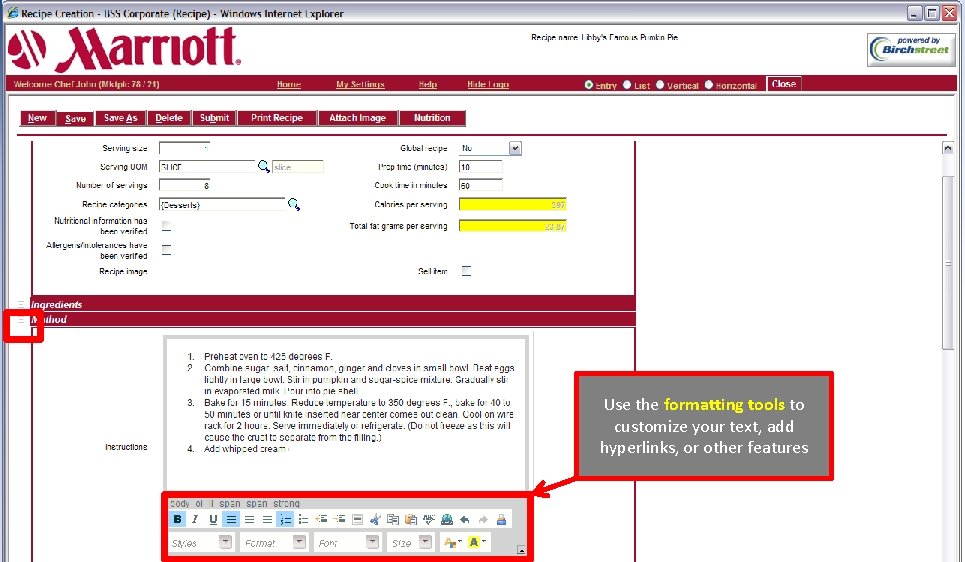The height and width of the screenshot is (562, 965).
Task: Cut selected text with scissors icon
Action: click(x=375, y=520)
